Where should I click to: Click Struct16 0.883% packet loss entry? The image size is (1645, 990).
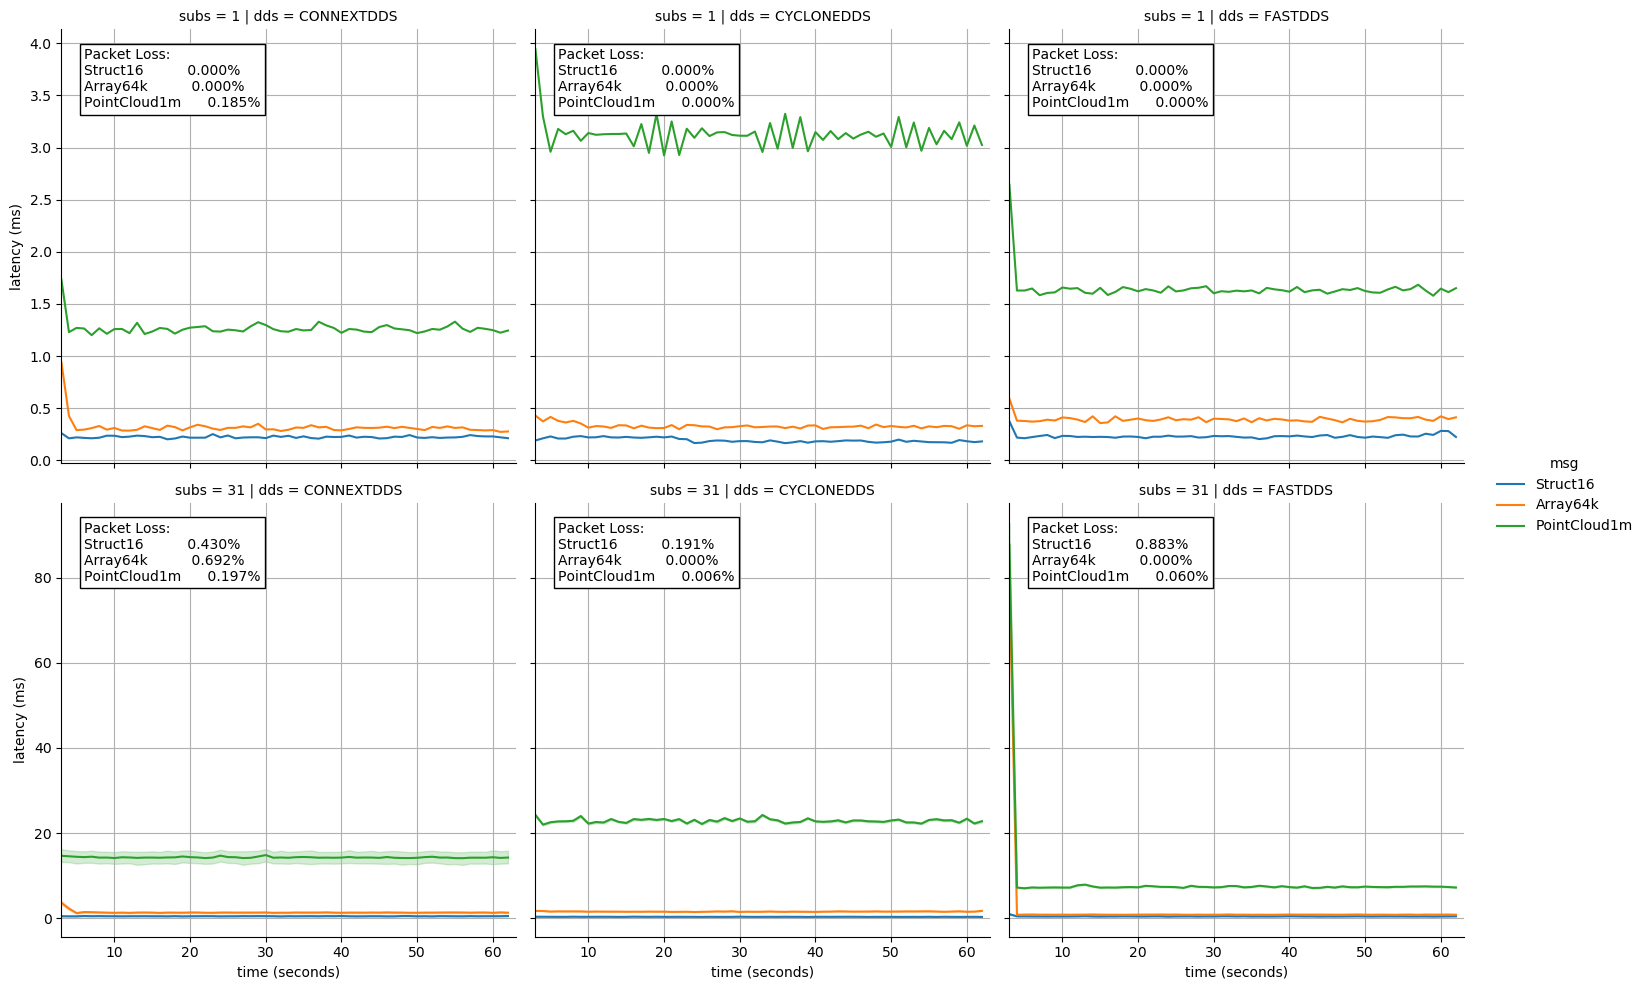(1110, 544)
